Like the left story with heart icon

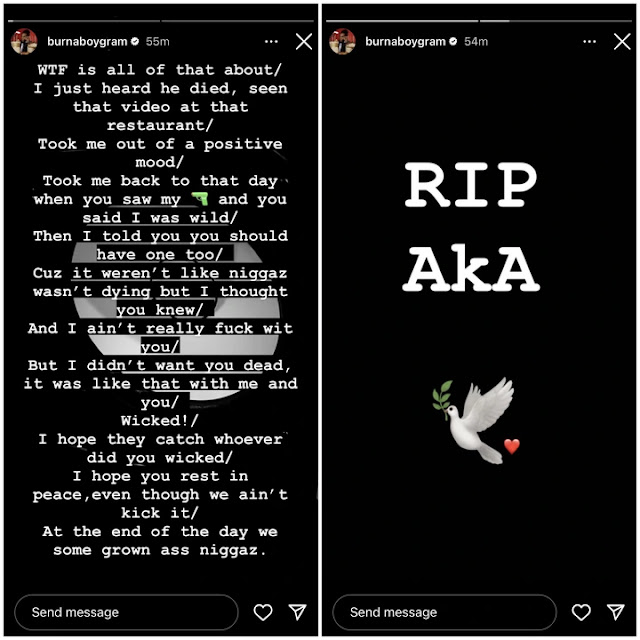[x=263, y=612]
